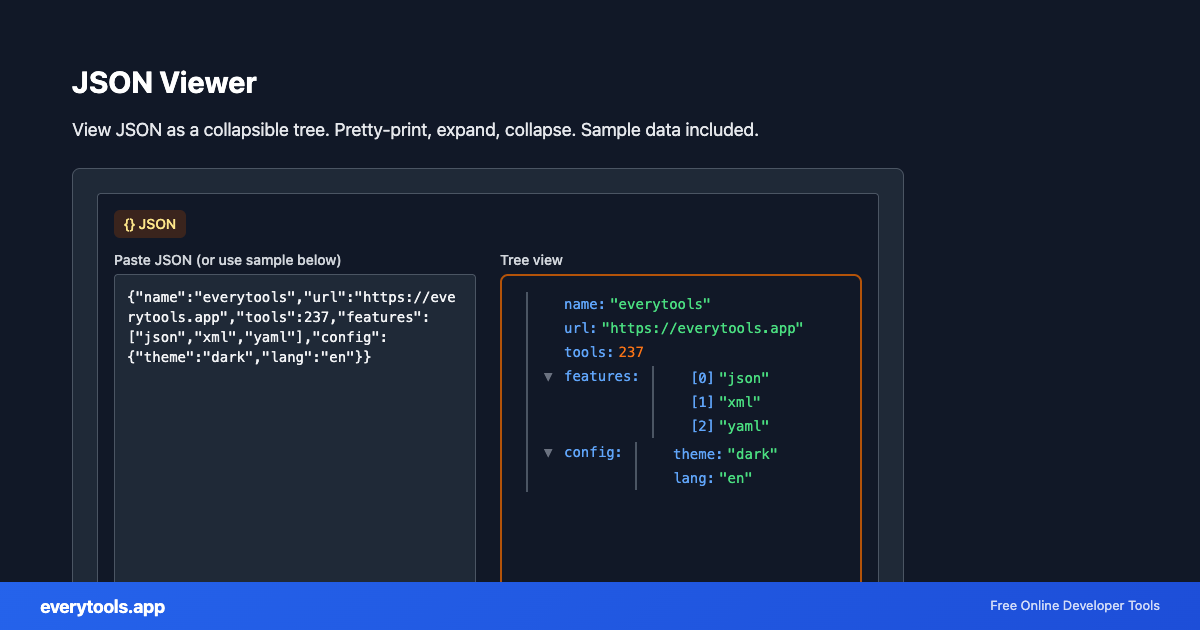
Task: Click the JSON Viewer page title
Action: coord(165,83)
